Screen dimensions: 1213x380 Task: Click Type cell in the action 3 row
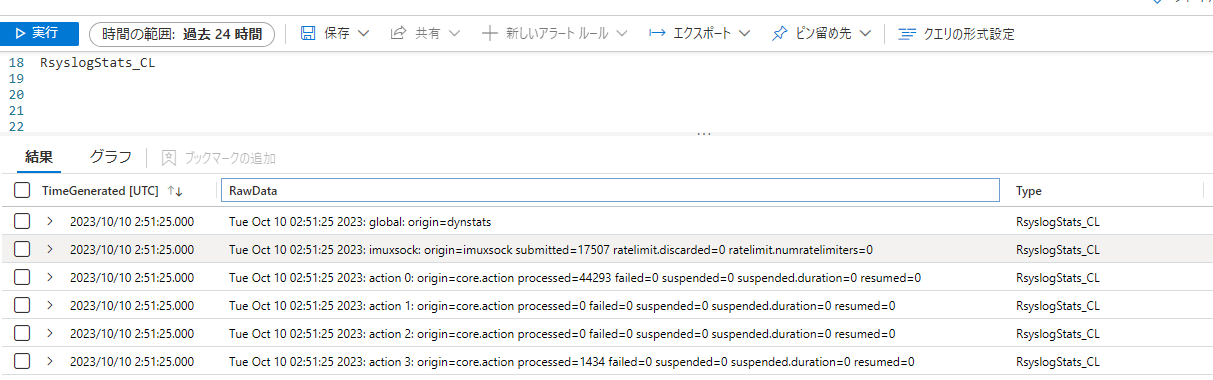tap(1057, 362)
